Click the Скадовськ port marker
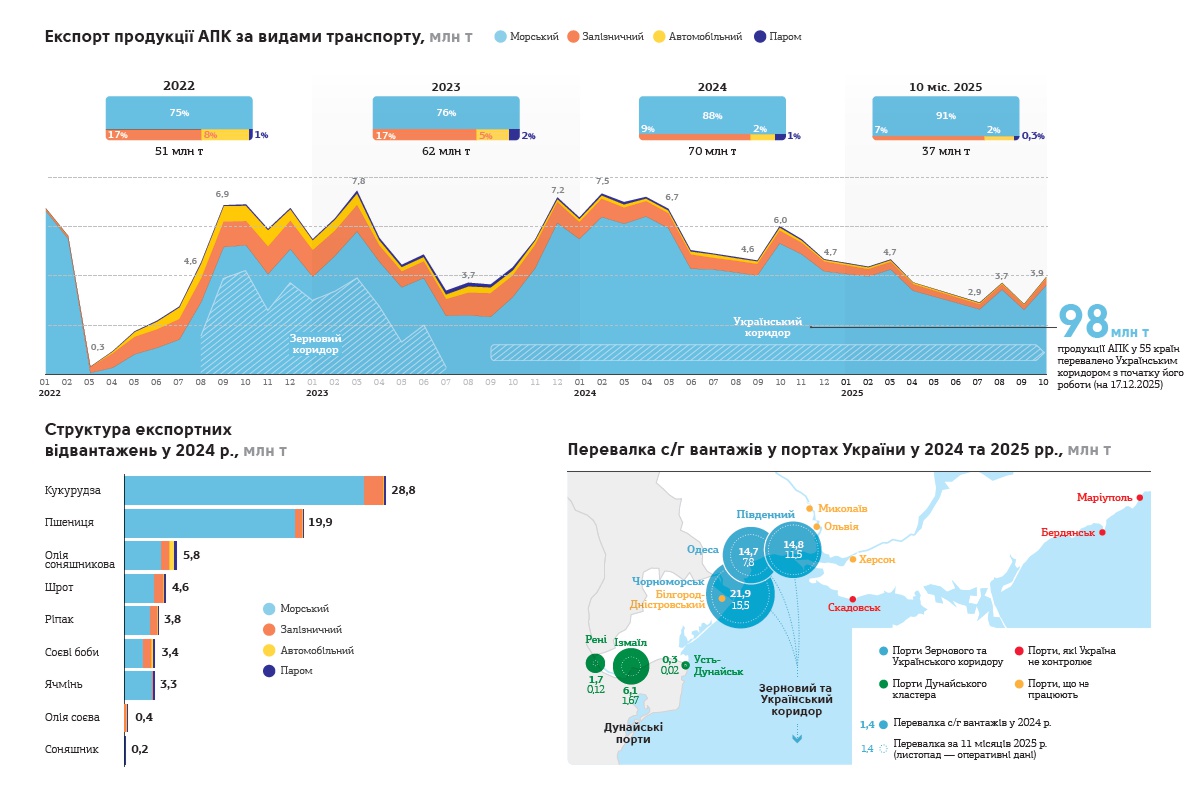Screen dimensions: 1195x810 (852, 598)
